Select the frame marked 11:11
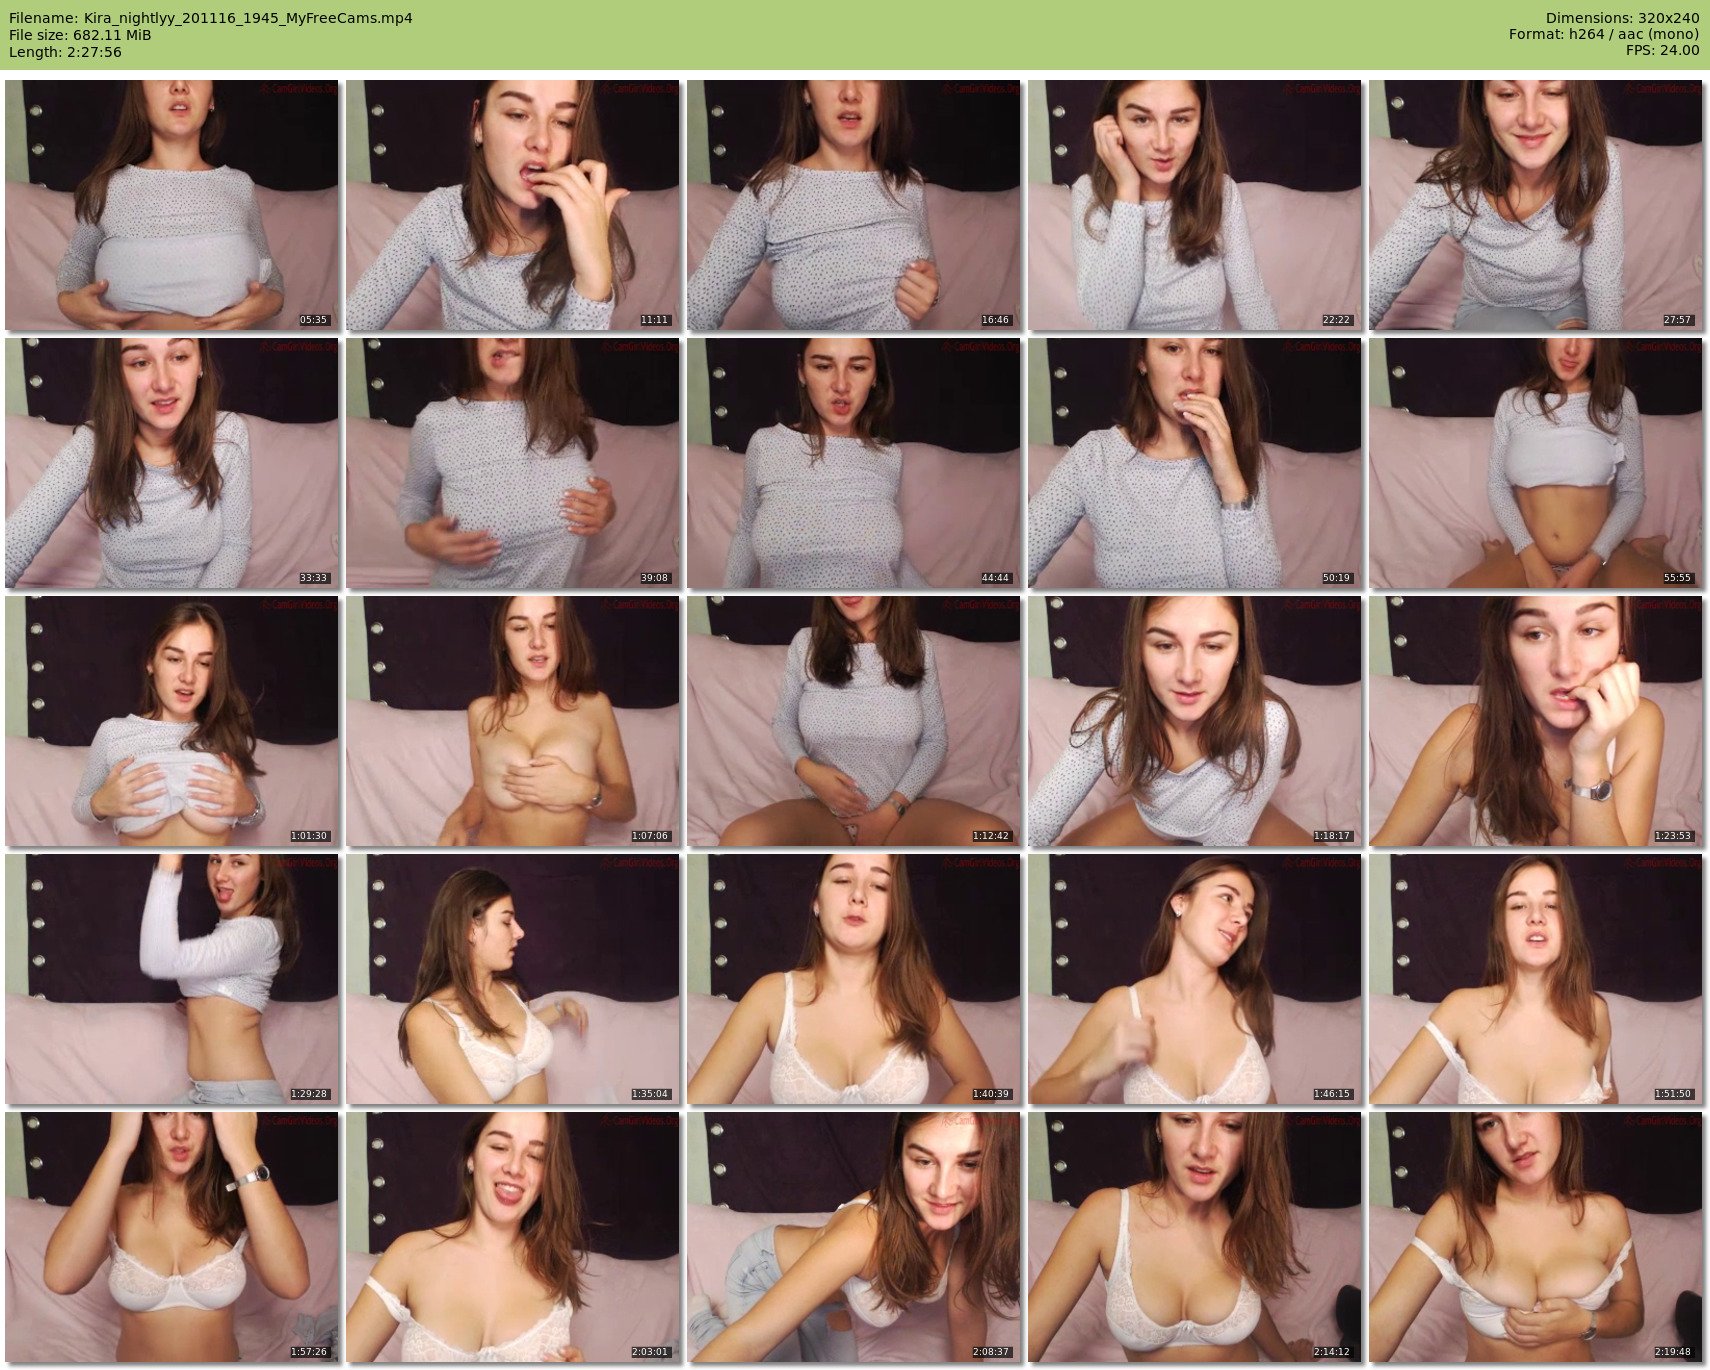This screenshot has height=1370, width=1710. pos(512,205)
